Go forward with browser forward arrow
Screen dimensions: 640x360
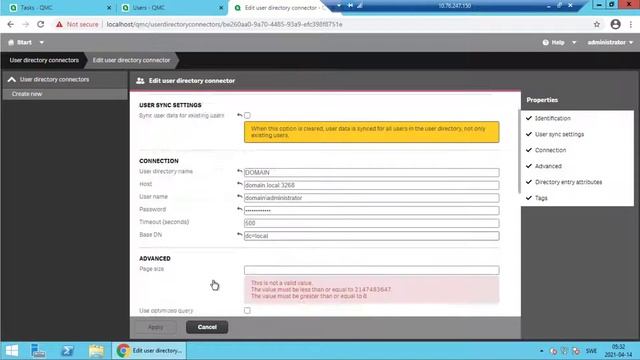25,24
